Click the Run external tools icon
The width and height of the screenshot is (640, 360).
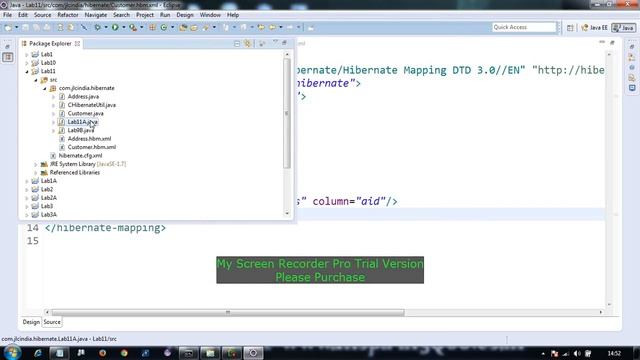[133, 27]
